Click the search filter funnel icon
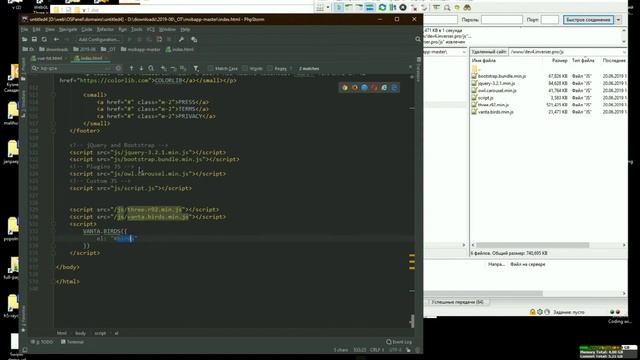The height and width of the screenshot is (360, 640). tap(196, 69)
